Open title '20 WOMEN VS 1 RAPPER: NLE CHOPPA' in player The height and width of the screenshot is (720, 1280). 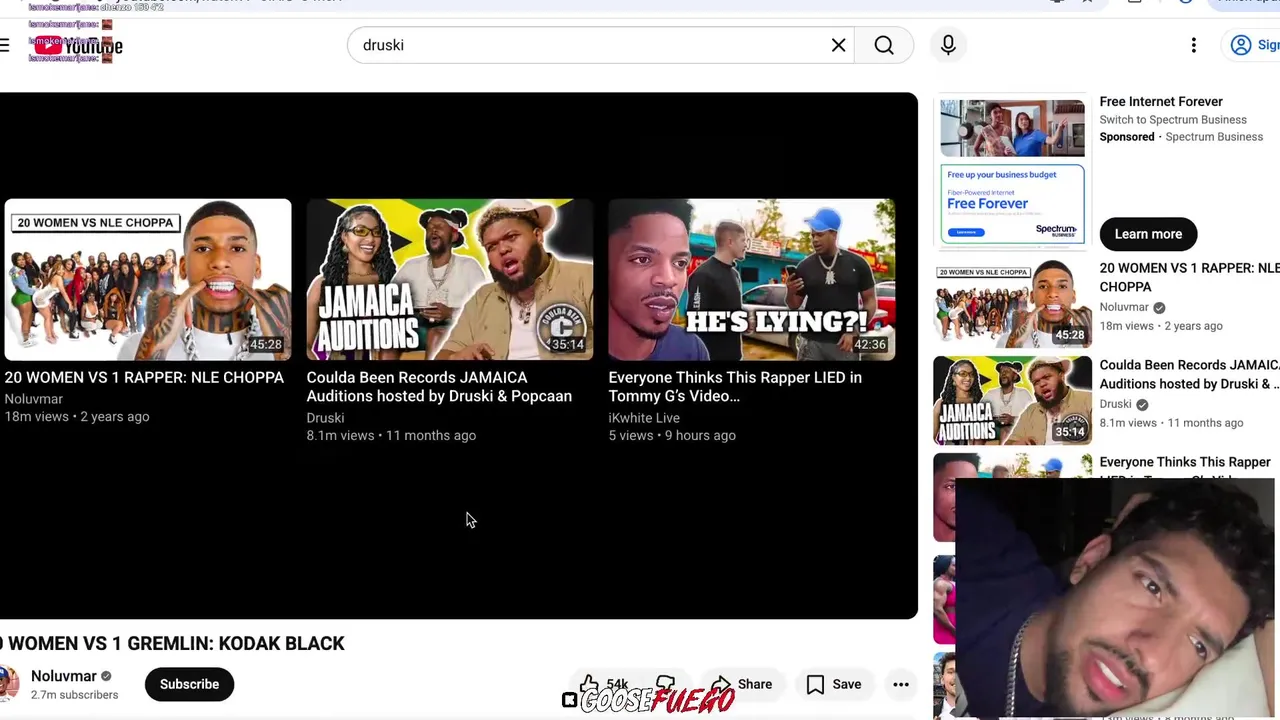pos(144,377)
